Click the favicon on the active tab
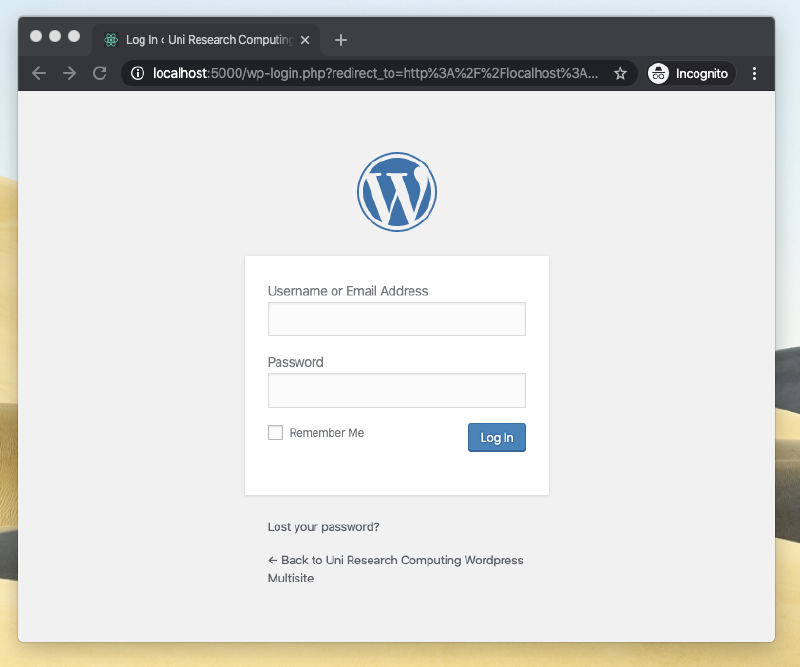Image resolution: width=800 pixels, height=667 pixels. [x=109, y=40]
